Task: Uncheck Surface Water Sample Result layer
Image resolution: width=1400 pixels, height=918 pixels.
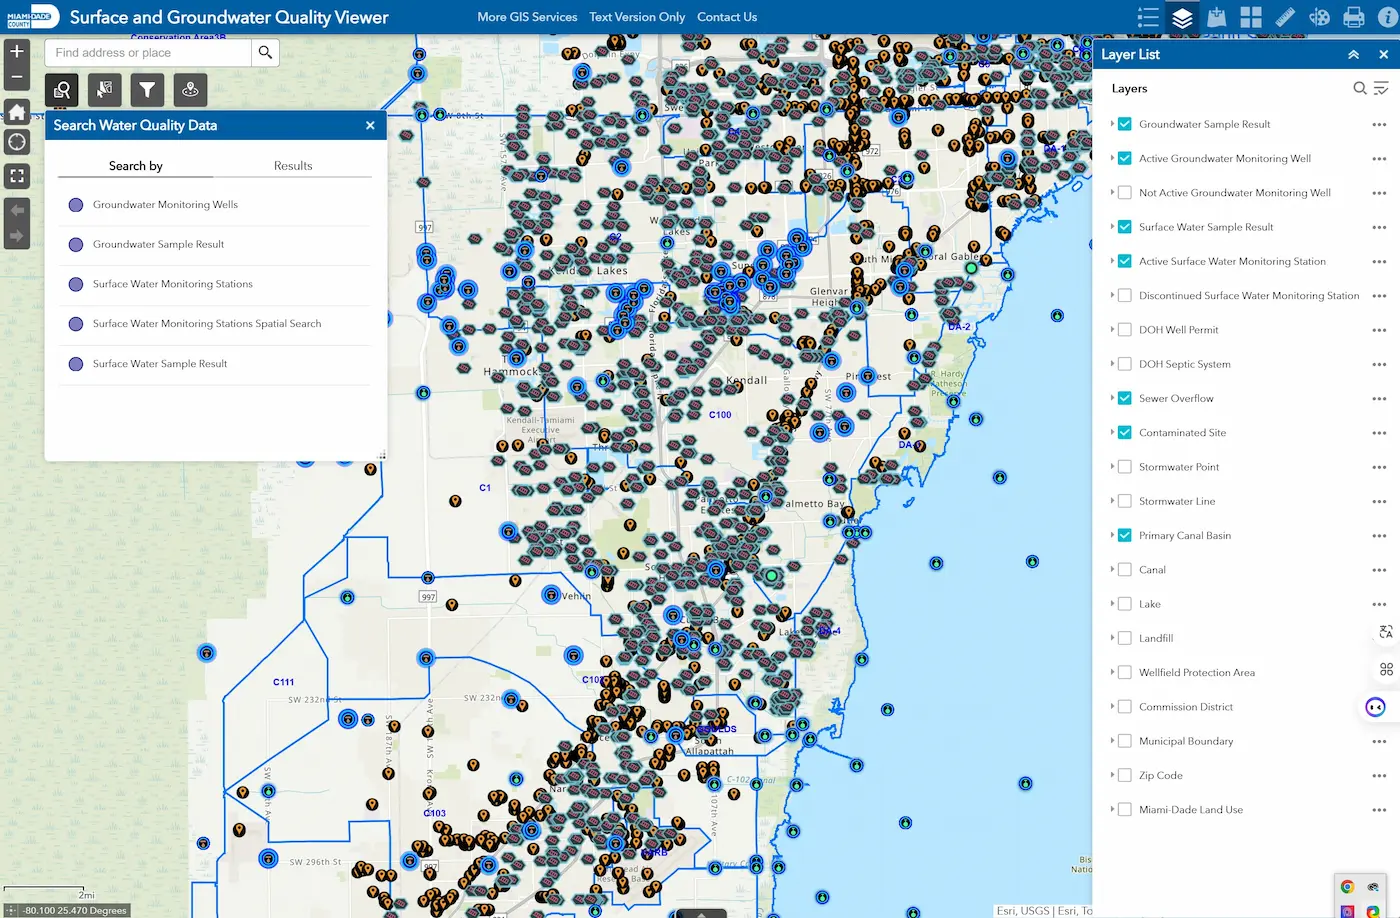Action: coord(1124,227)
